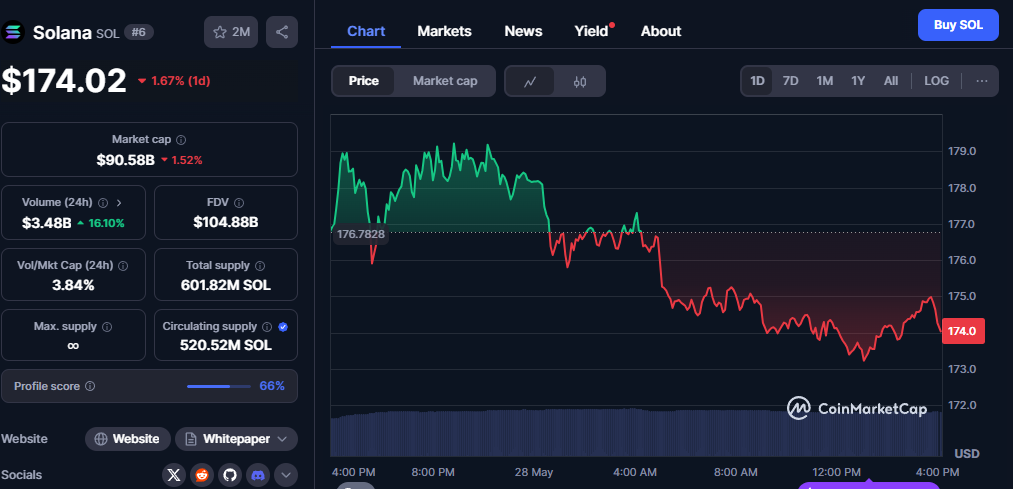
Task: Click the Profile score progress bar
Action: (219, 386)
